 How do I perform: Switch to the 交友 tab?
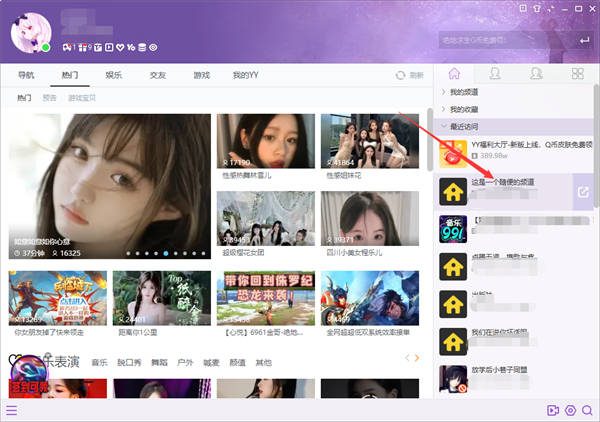[158, 75]
